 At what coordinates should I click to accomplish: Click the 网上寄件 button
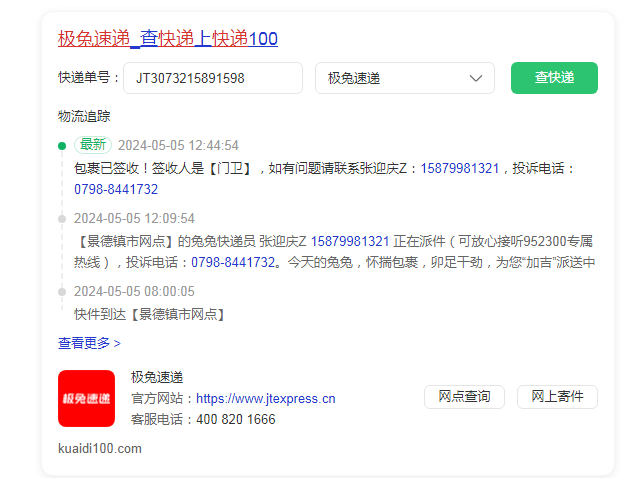pyautogui.click(x=557, y=397)
